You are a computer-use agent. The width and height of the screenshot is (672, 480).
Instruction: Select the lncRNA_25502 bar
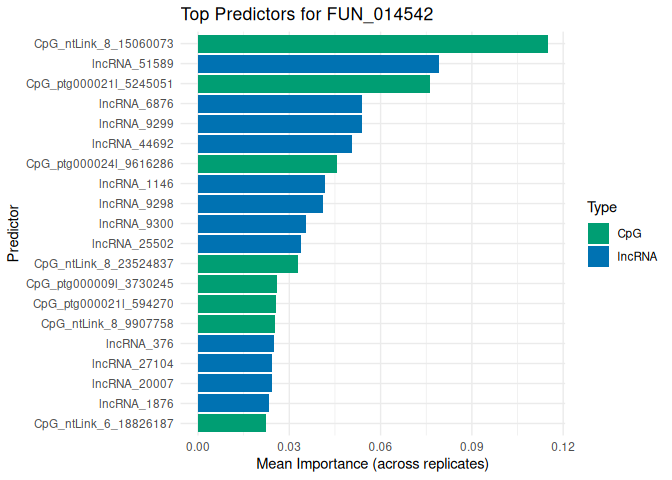click(x=249, y=244)
